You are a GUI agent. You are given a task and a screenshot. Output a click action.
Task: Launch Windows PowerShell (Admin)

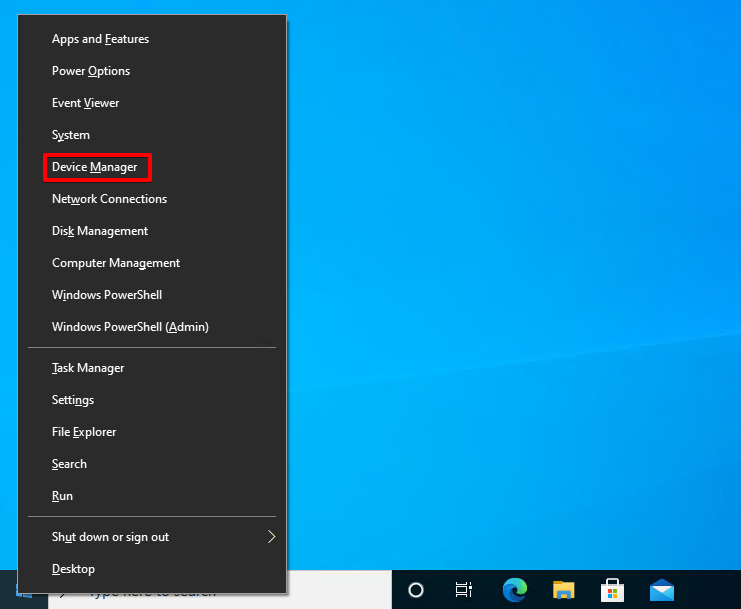coord(130,327)
